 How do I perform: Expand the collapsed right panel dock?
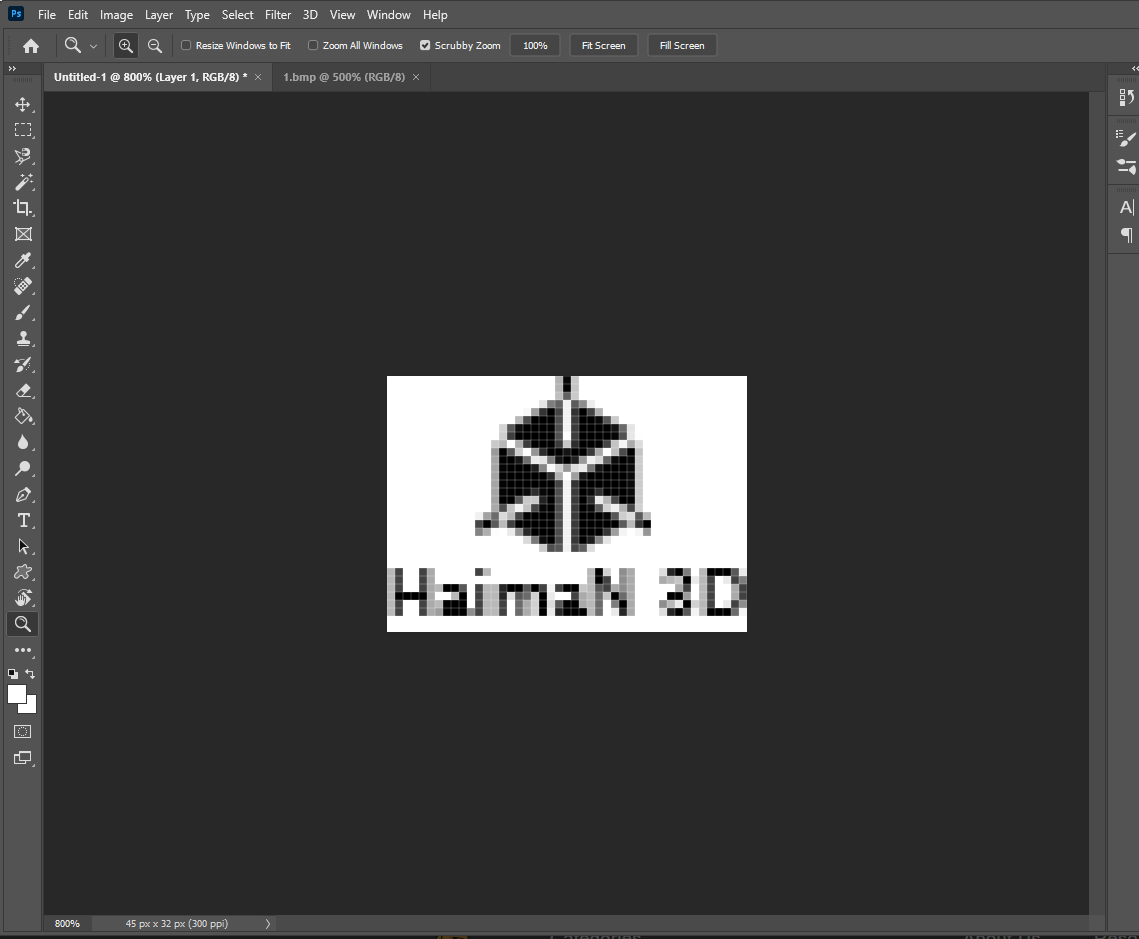click(x=1134, y=68)
